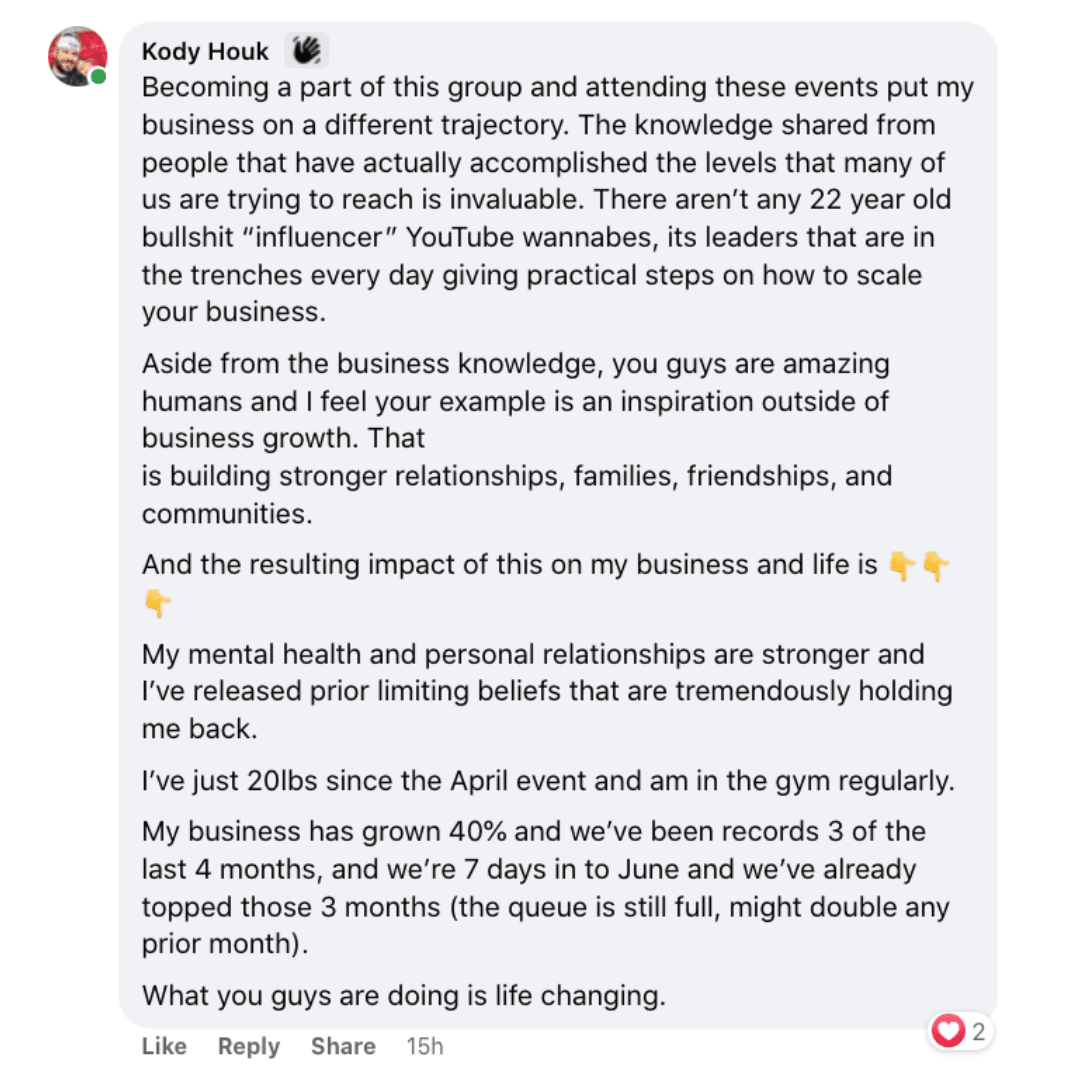
Task: Click the sentence "What you guys are doing"
Action: click(403, 995)
